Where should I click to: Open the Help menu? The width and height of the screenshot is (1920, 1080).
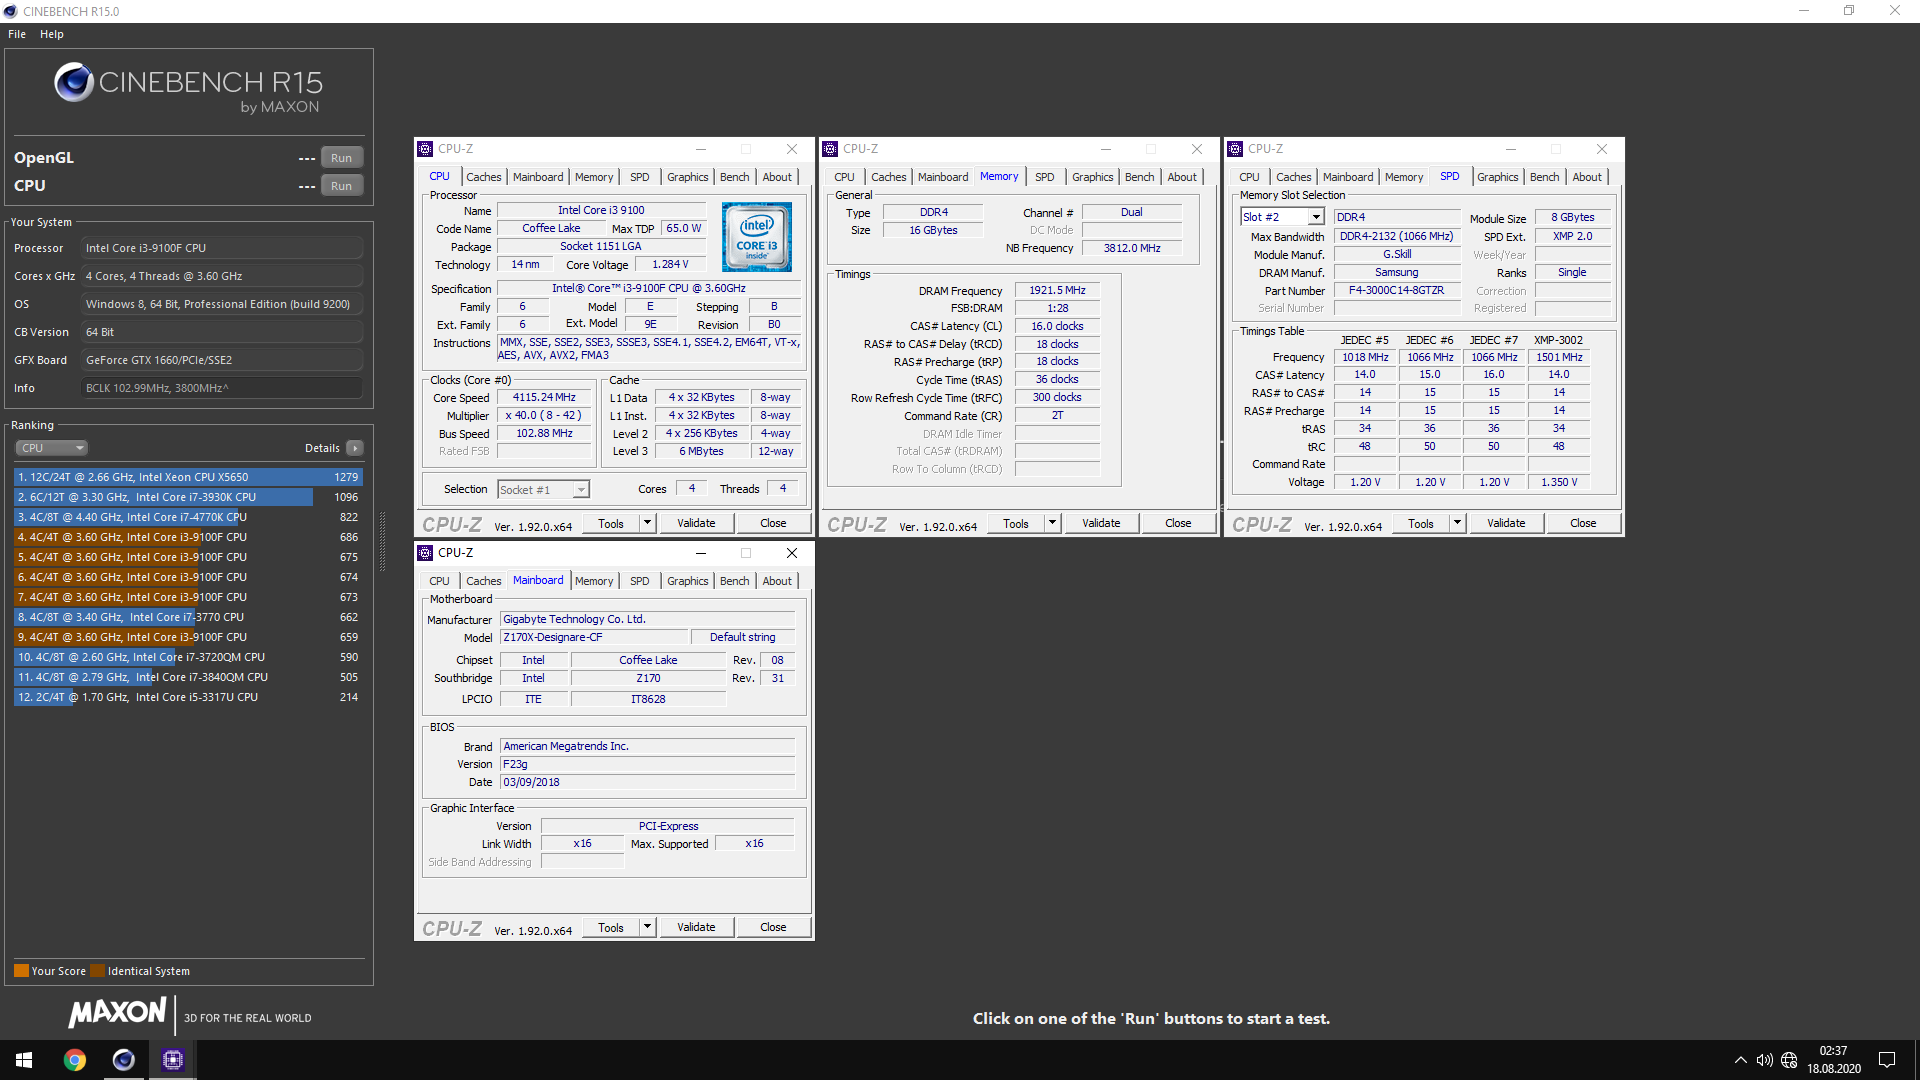tap(52, 34)
